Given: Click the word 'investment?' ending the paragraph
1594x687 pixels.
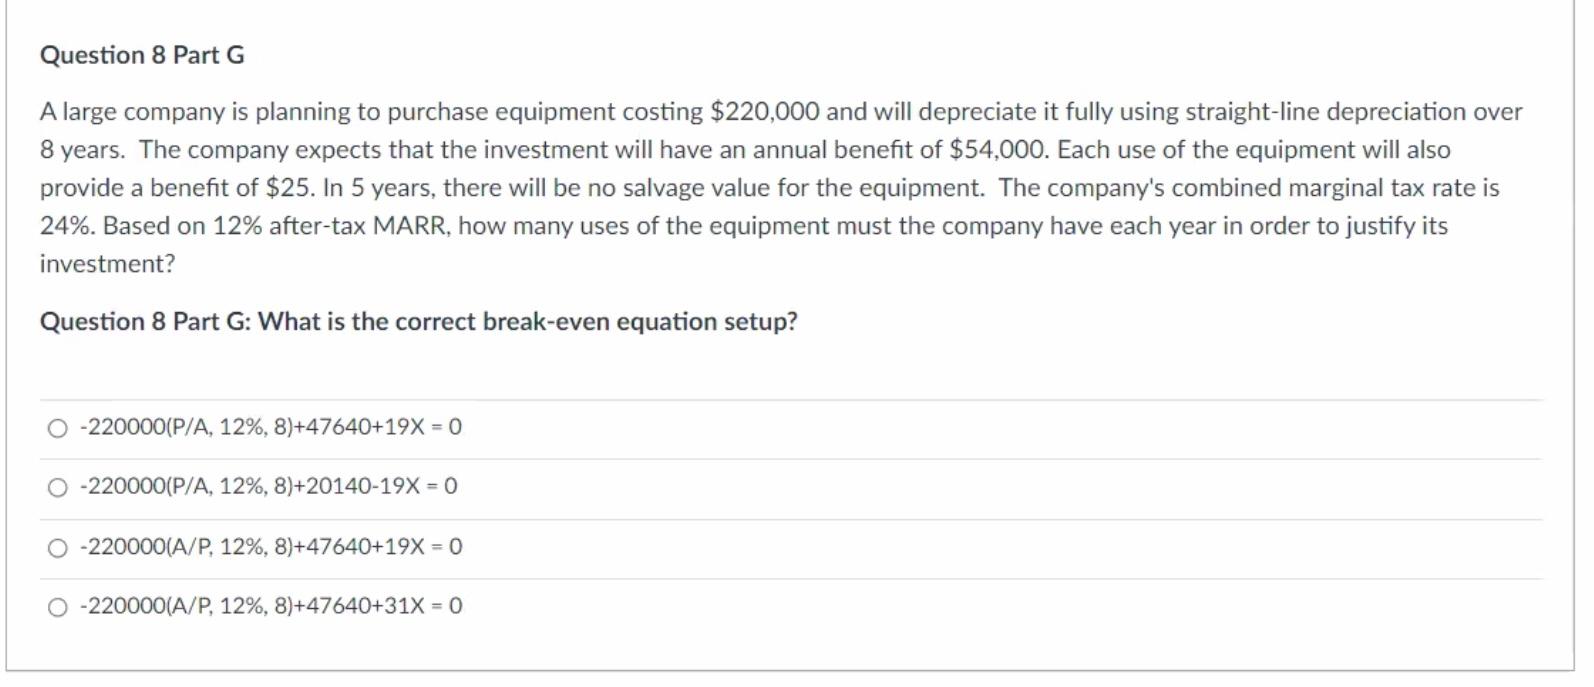Looking at the screenshot, I should tap(107, 264).
